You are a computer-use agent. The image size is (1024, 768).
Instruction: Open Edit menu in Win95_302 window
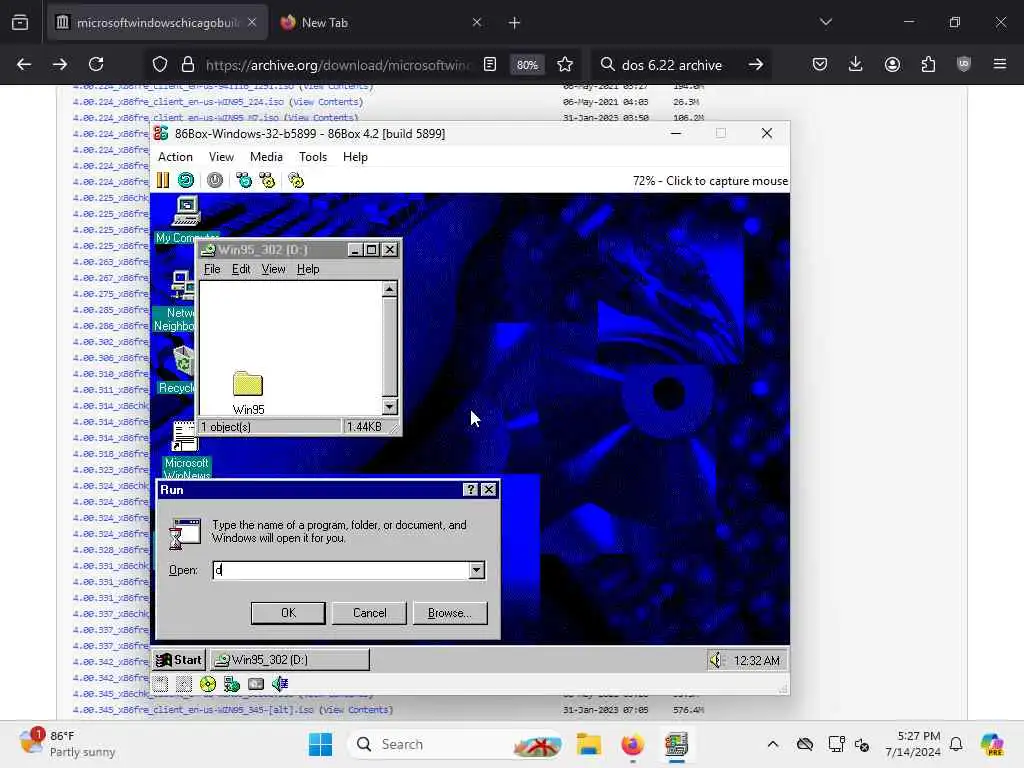pos(241,269)
